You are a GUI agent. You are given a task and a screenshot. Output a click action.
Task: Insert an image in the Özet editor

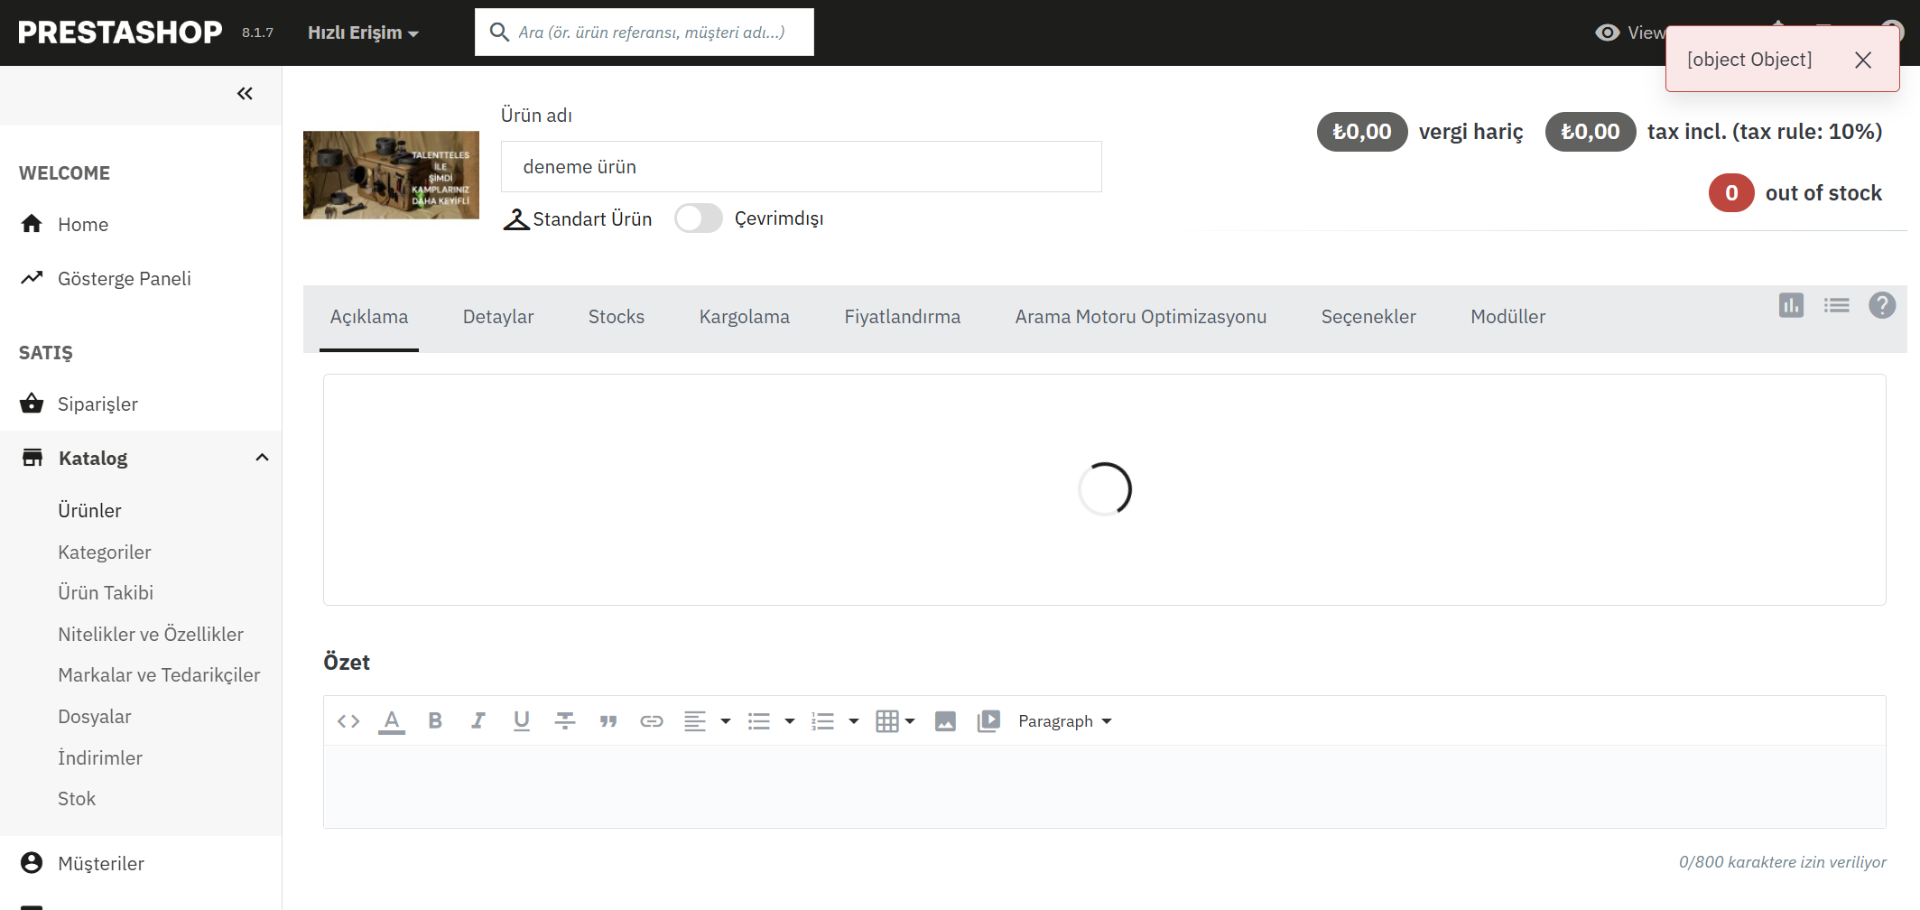pyautogui.click(x=945, y=722)
